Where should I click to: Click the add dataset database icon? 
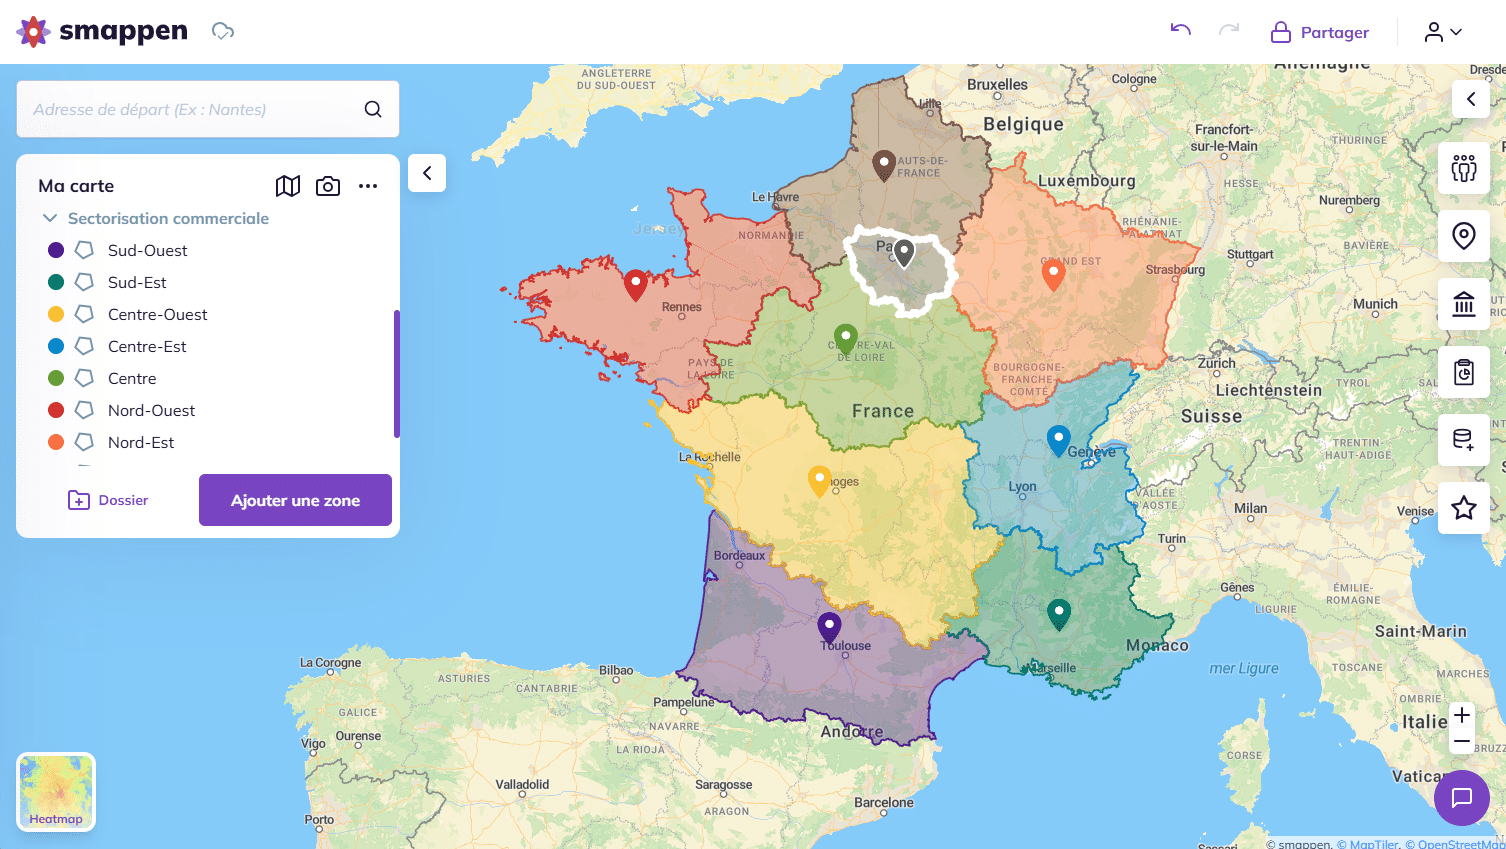pyautogui.click(x=1463, y=439)
